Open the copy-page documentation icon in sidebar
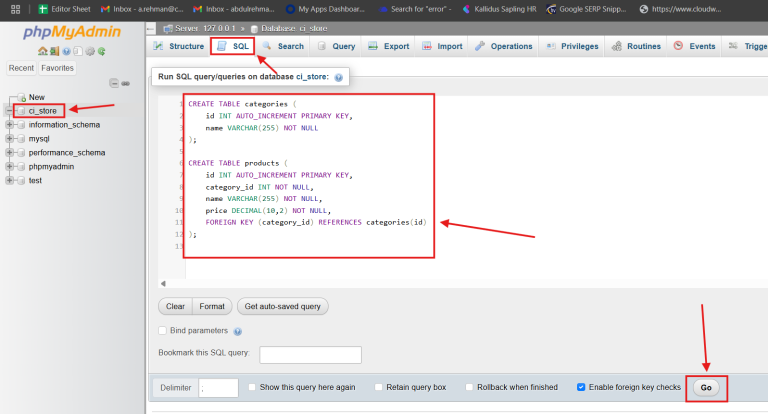This screenshot has height=414, width=768. point(78,51)
